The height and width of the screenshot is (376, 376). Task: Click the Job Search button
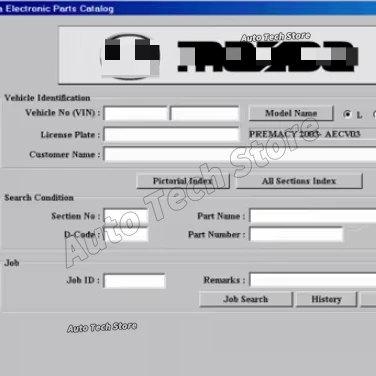point(246,299)
